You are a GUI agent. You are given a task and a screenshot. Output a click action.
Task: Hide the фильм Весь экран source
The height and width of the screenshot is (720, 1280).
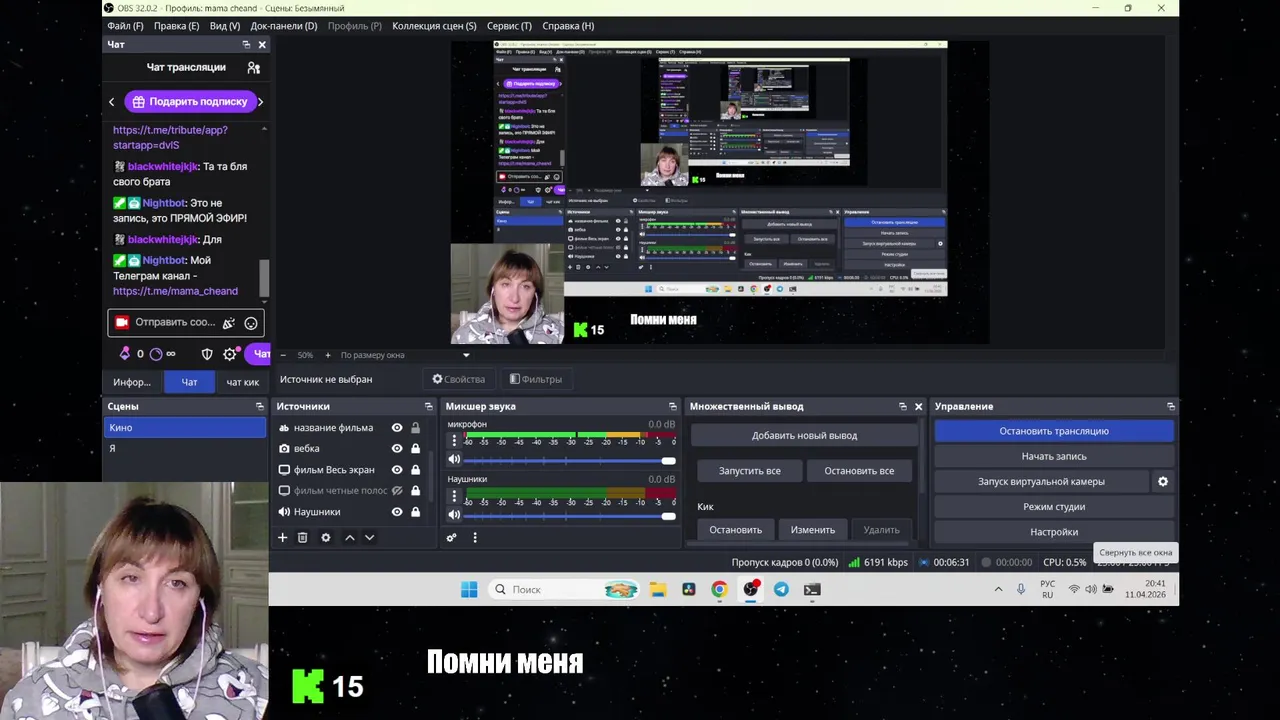pyautogui.click(x=397, y=470)
